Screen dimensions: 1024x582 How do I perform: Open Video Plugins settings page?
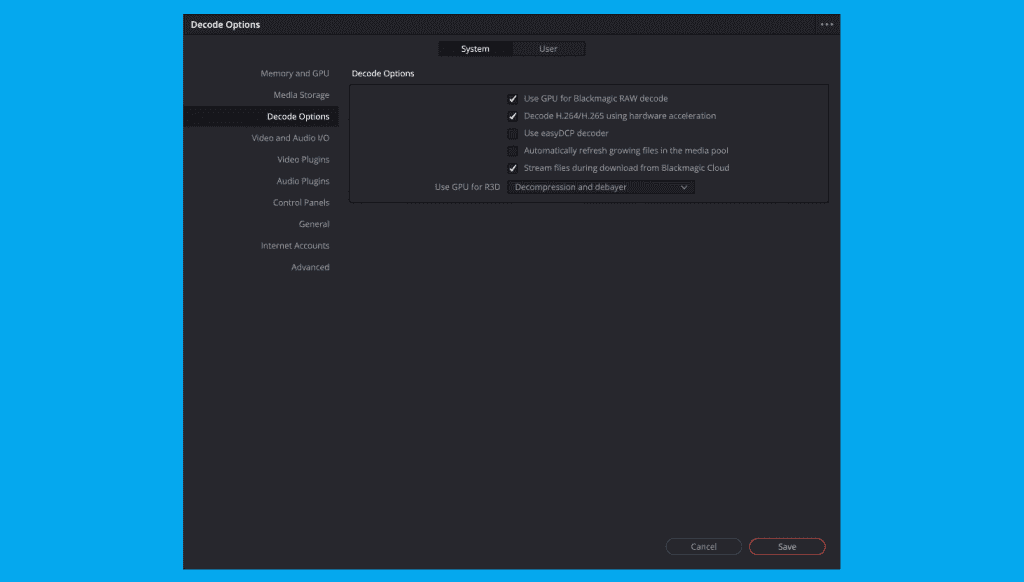[303, 160]
